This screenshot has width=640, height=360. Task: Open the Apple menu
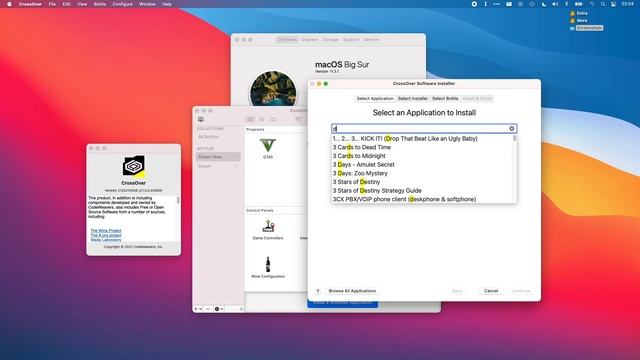coord(9,4)
